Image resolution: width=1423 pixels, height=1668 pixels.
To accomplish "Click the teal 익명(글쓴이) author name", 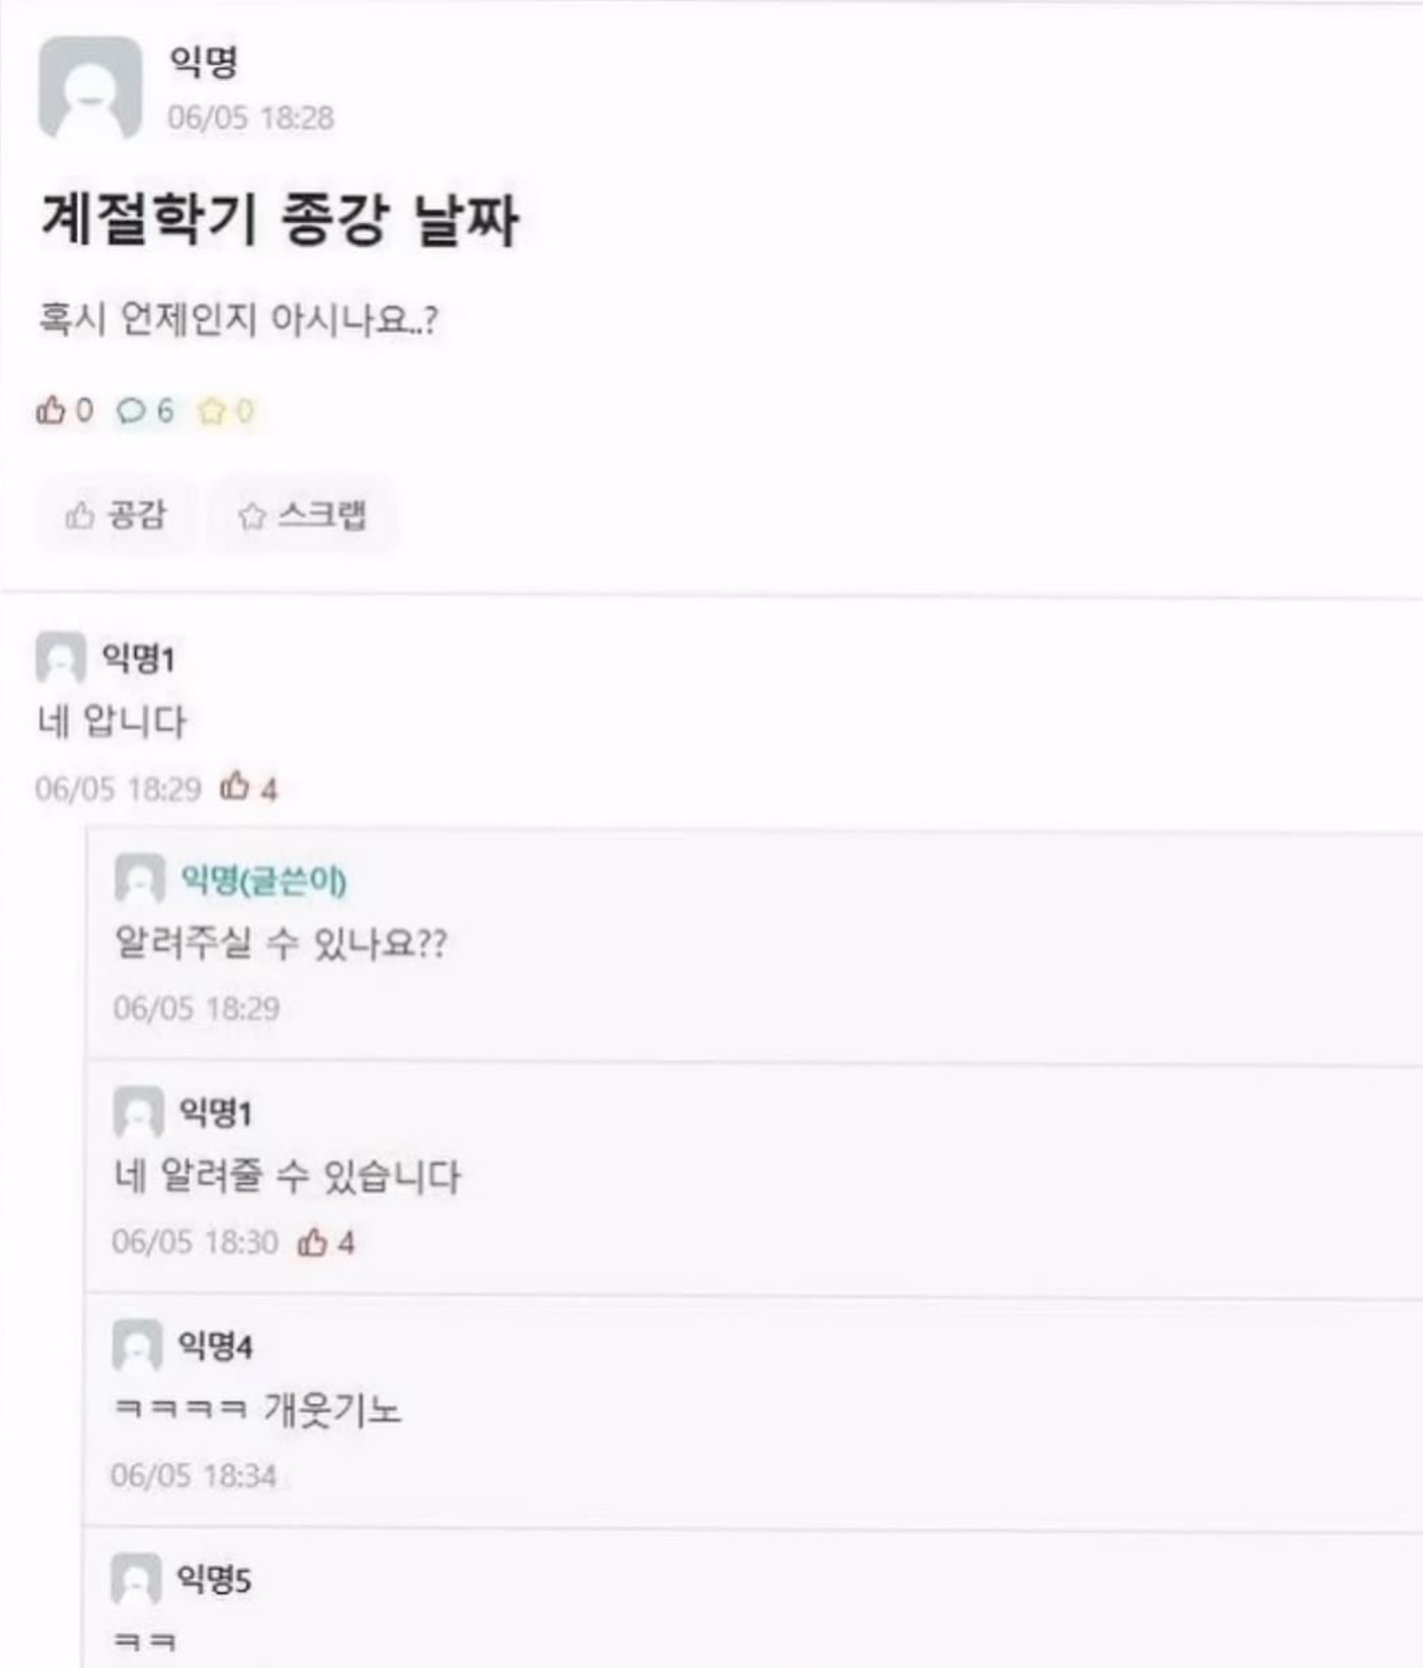I will pyautogui.click(x=263, y=881).
